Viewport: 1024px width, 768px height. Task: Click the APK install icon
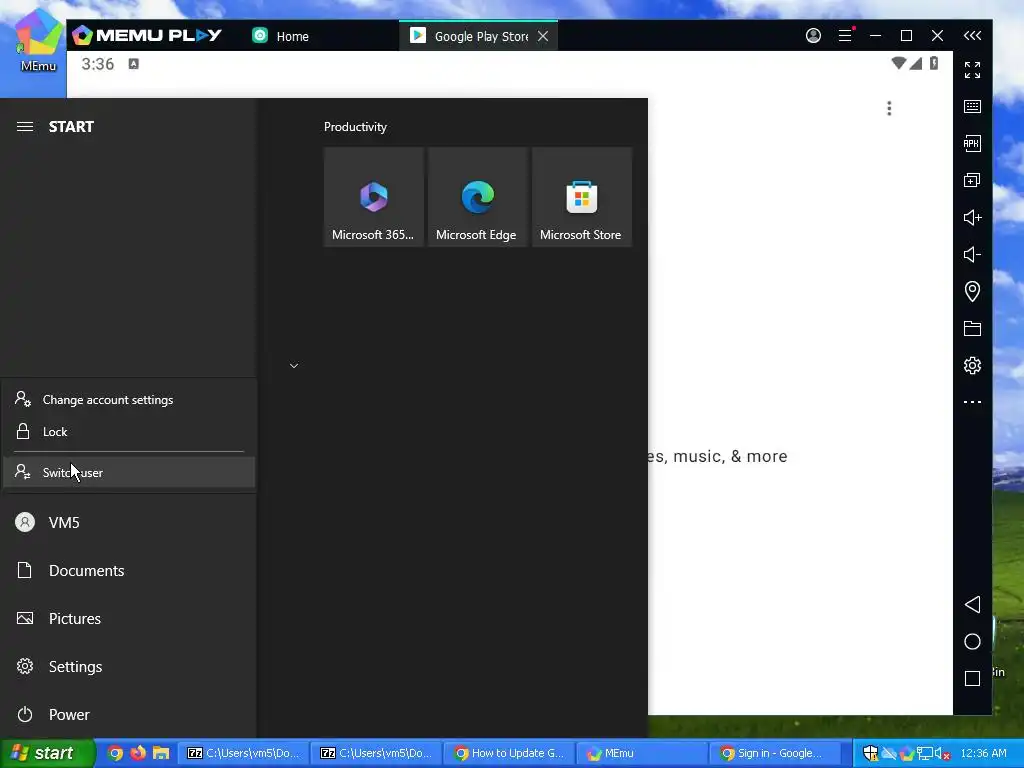972,144
